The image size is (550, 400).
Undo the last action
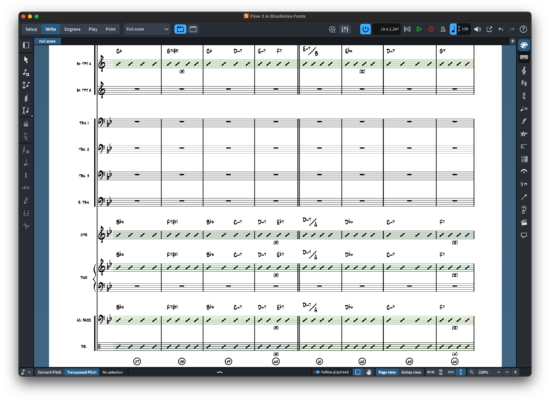coord(501,29)
